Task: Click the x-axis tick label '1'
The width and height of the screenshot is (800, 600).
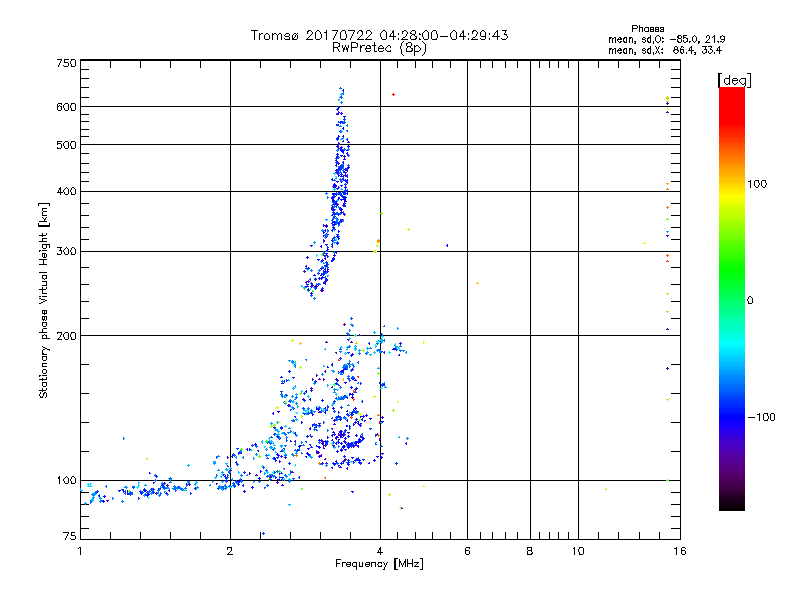Action: [80, 551]
